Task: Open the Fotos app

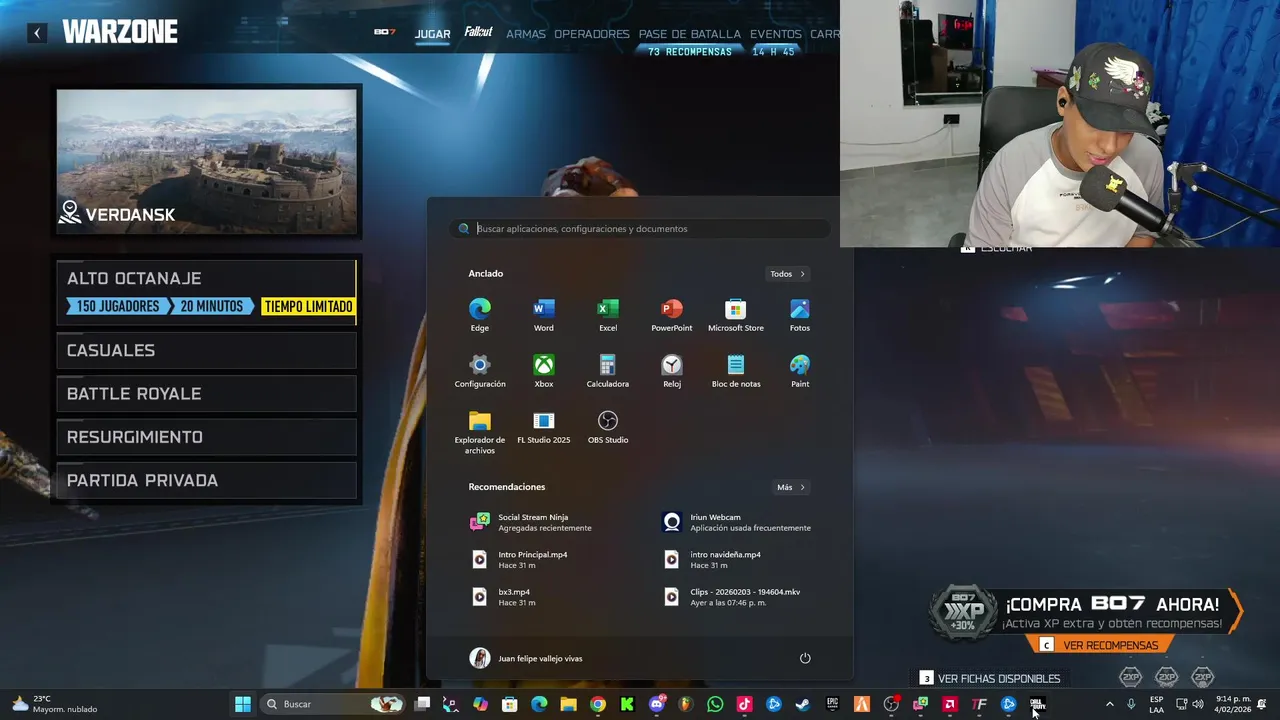Action: point(800,314)
